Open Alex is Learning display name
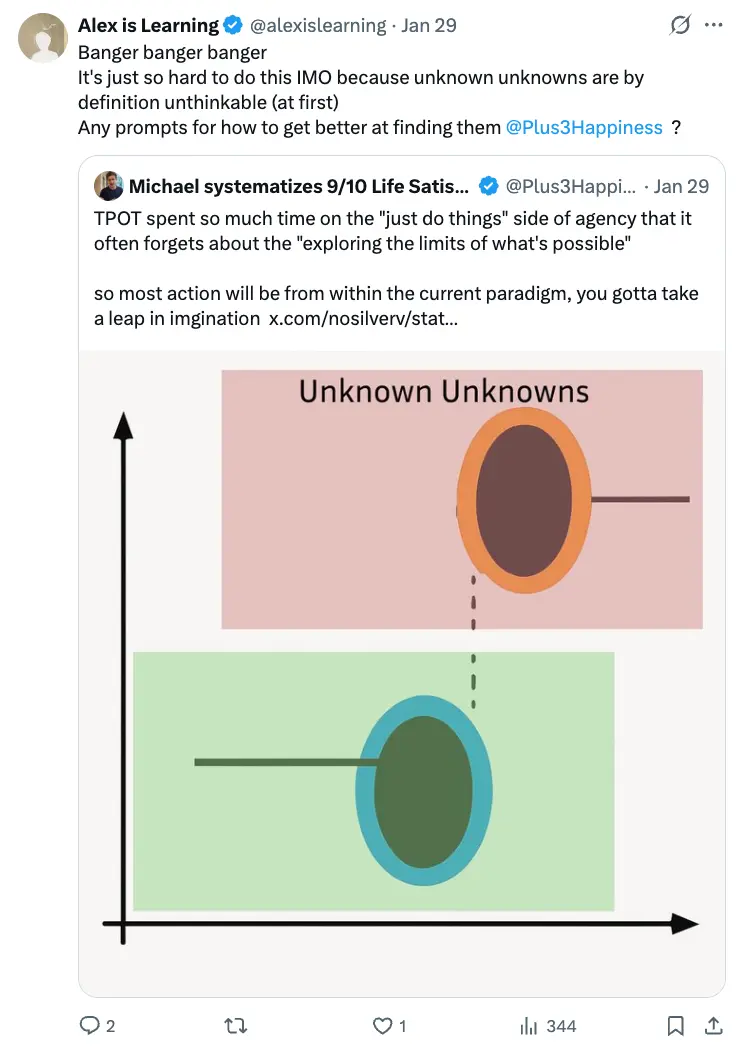746x1053 pixels. tap(148, 26)
